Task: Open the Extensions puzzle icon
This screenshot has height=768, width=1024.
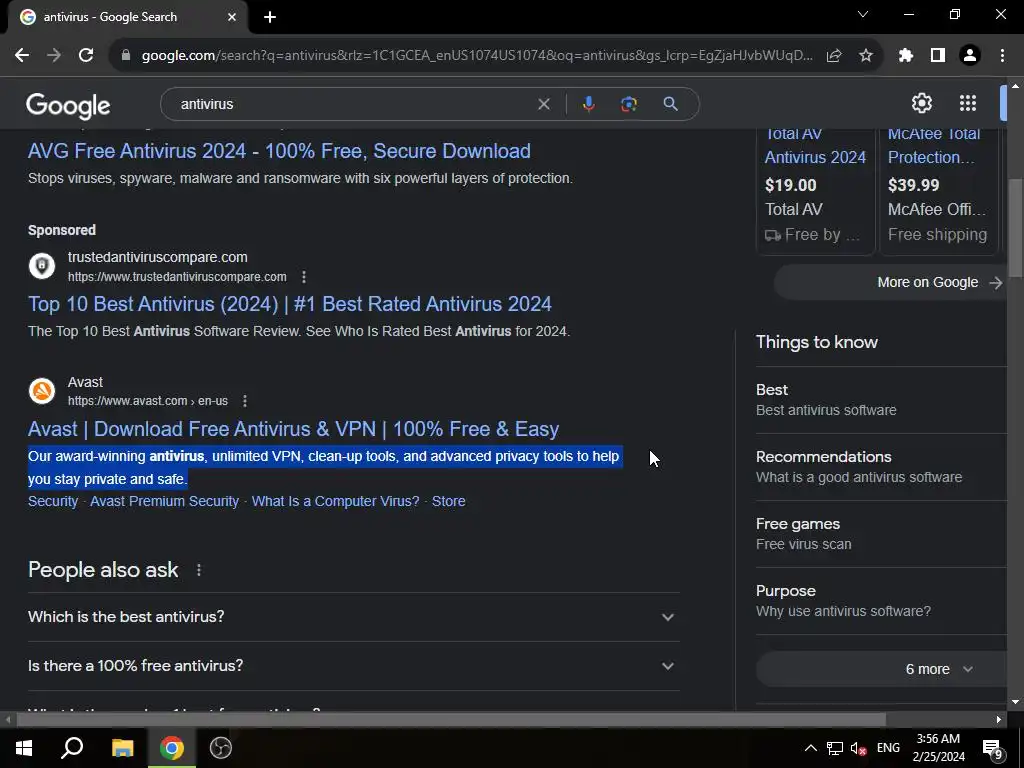Action: tap(906, 56)
